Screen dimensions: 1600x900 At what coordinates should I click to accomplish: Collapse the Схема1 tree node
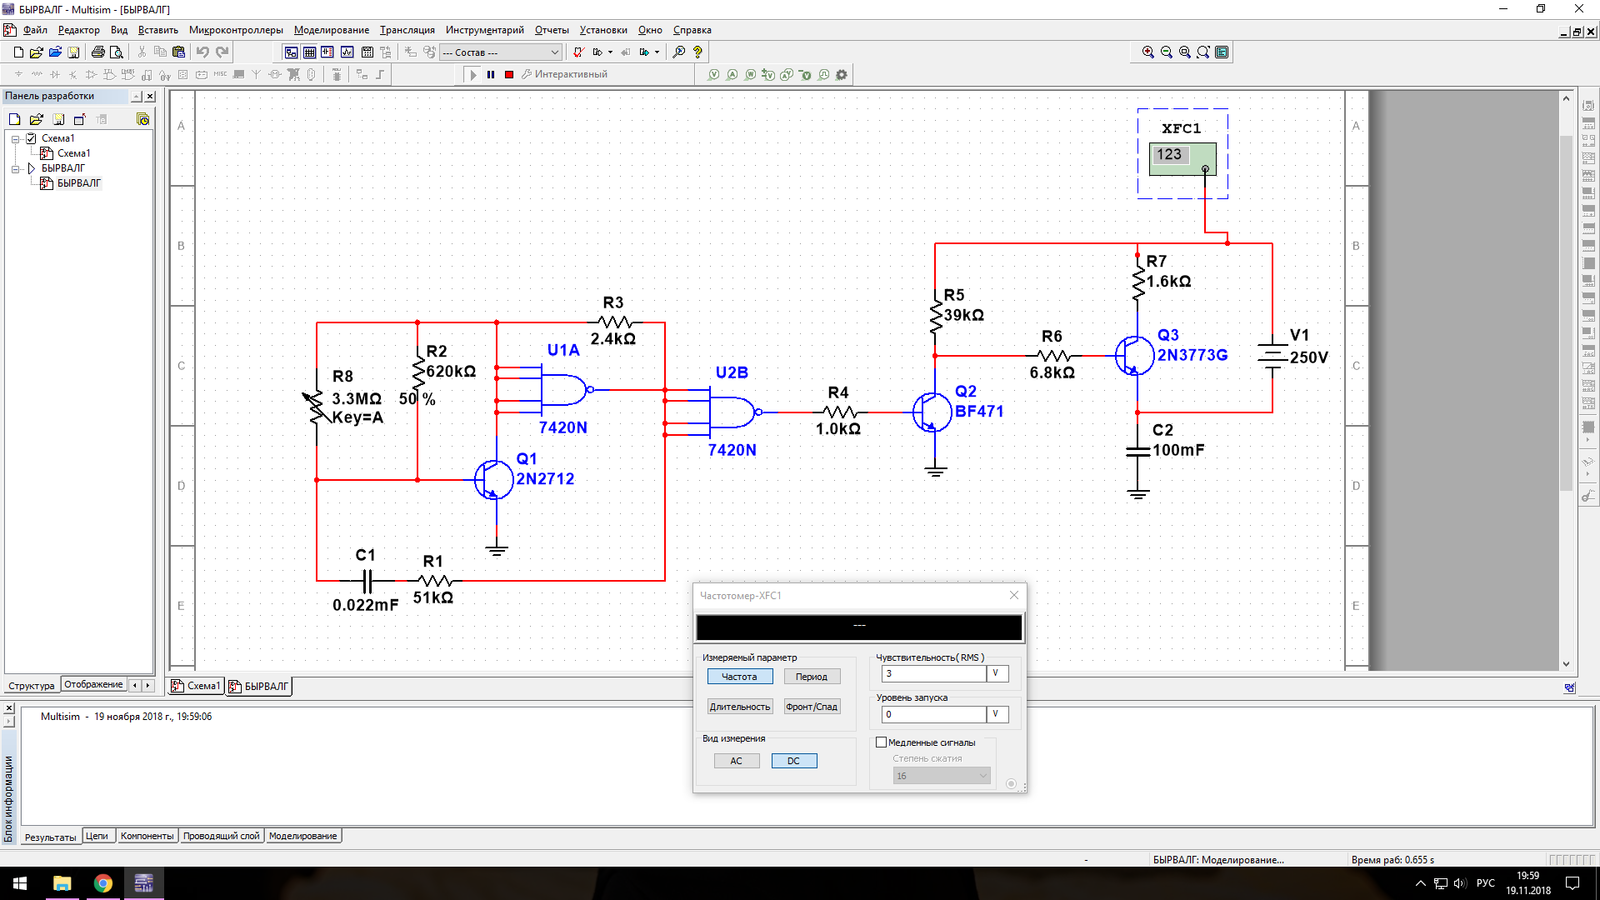(16, 139)
